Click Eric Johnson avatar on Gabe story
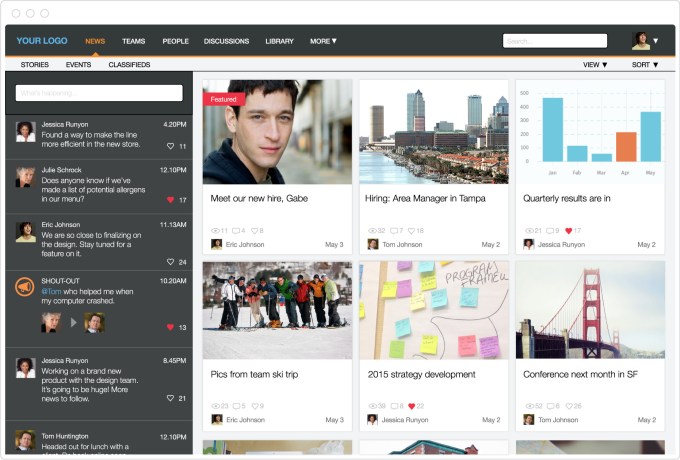Screen dimensions: 680x460 pyautogui.click(x=216, y=245)
